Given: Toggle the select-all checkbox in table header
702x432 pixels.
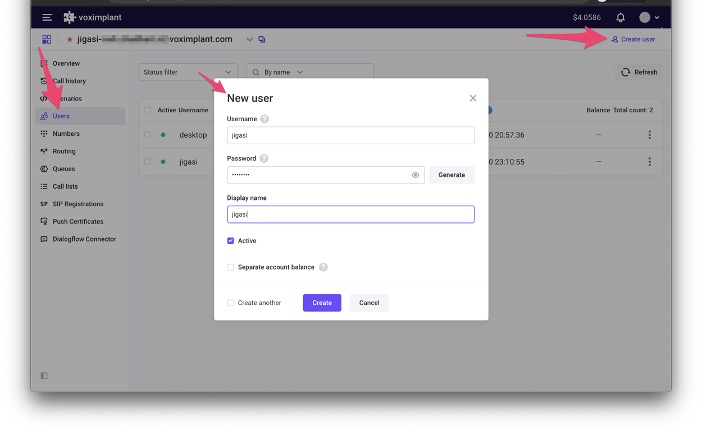Looking at the screenshot, I should tap(147, 110).
